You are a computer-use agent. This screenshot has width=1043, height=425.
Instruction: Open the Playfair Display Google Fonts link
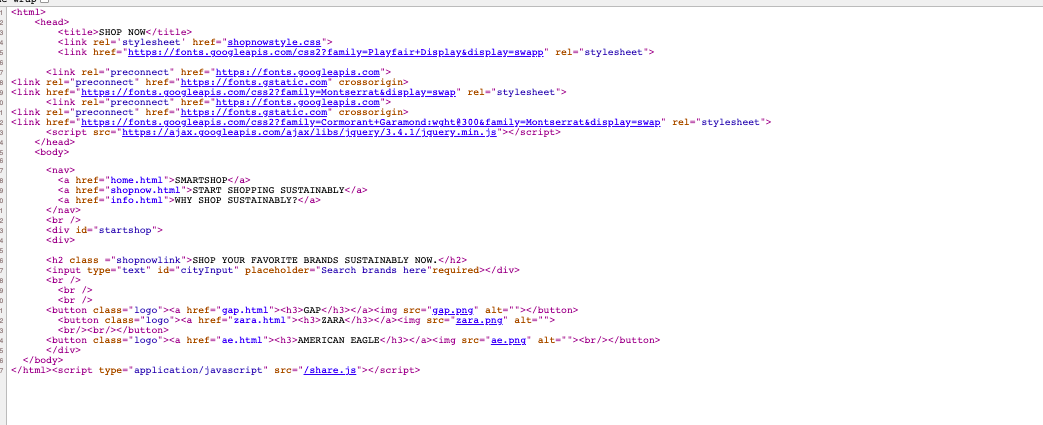pos(336,52)
